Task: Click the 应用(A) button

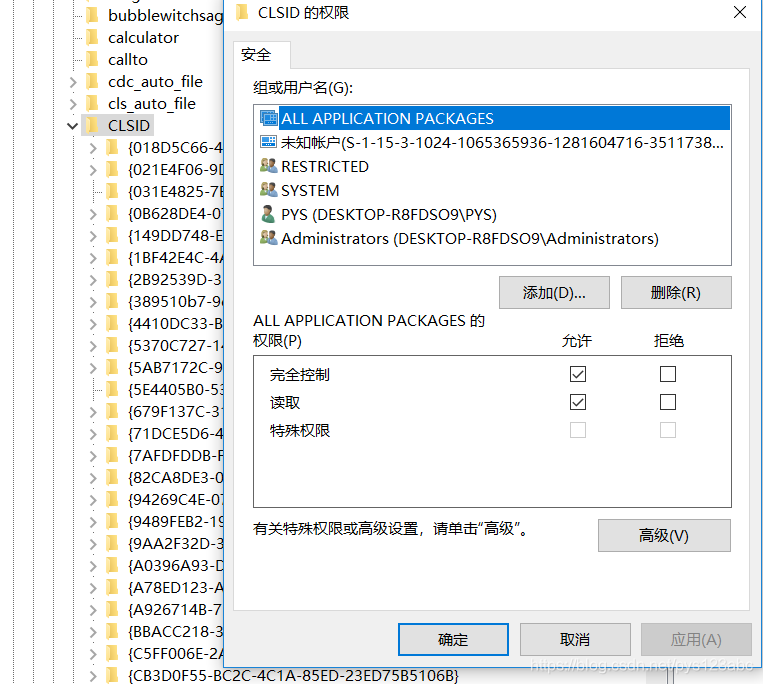Action: coord(696,639)
